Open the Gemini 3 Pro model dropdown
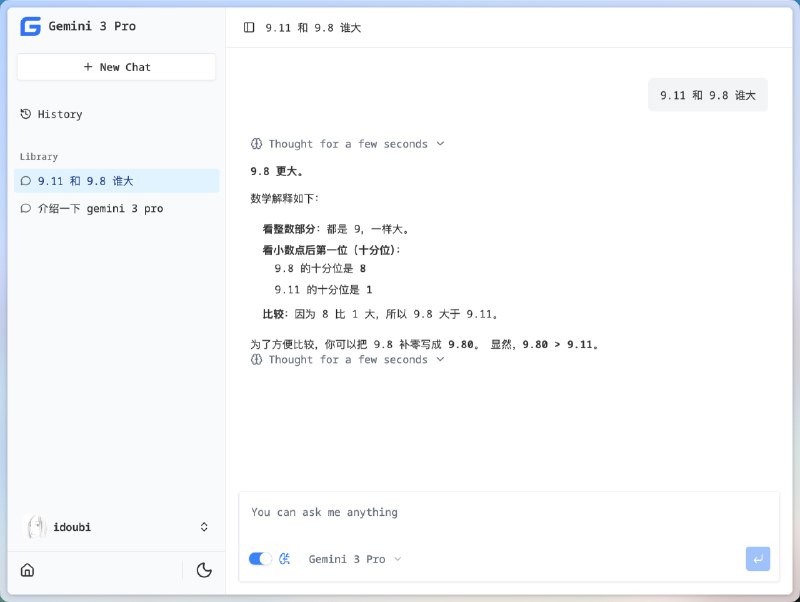The width and height of the screenshot is (800, 602). pyautogui.click(x=355, y=558)
